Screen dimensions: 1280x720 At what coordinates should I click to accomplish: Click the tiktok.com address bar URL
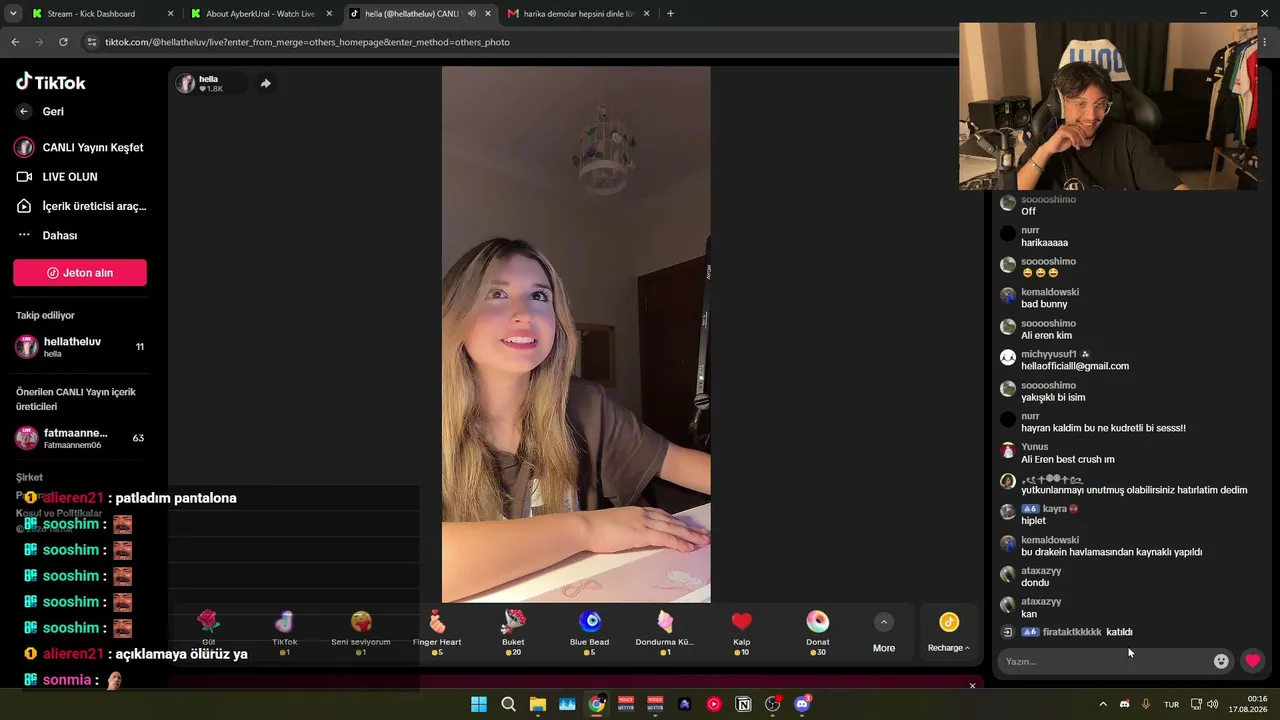(307, 42)
